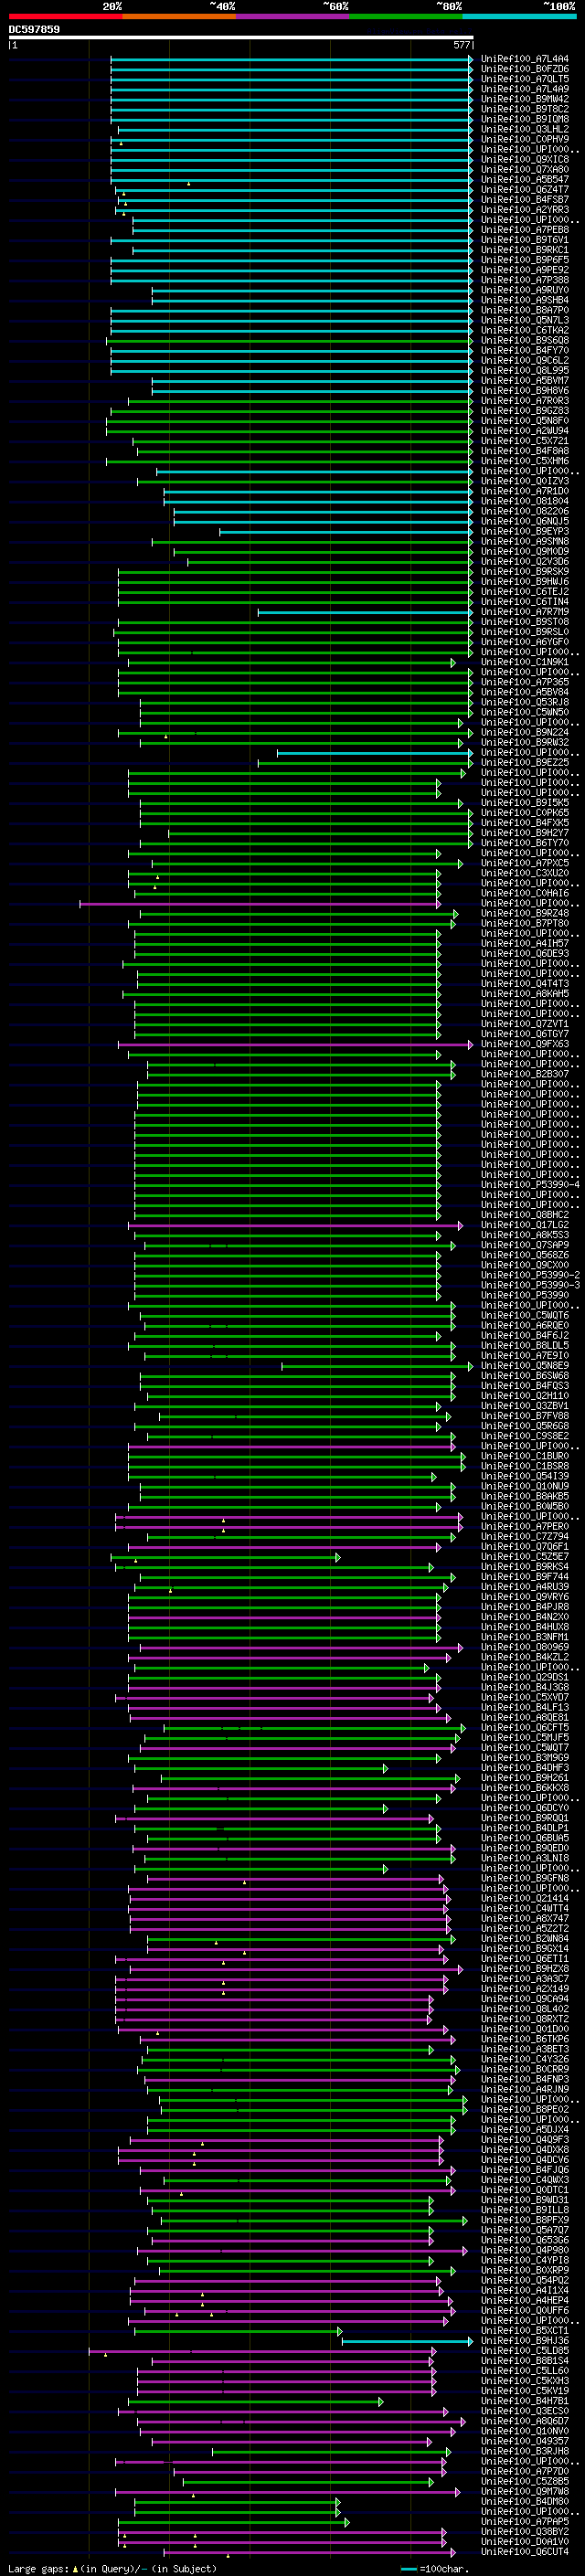Click the purple segment of the identity legend
Image resolution: width=585 pixels, height=2576 pixels.
292,17
